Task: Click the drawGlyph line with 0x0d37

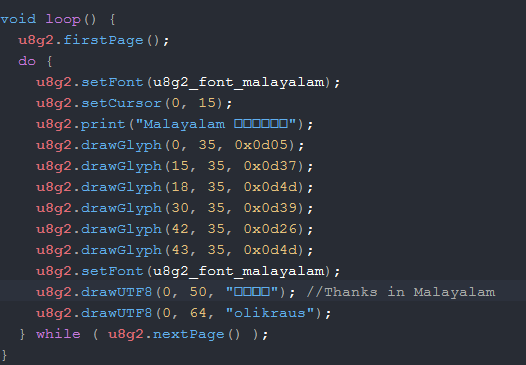Action: point(175,166)
